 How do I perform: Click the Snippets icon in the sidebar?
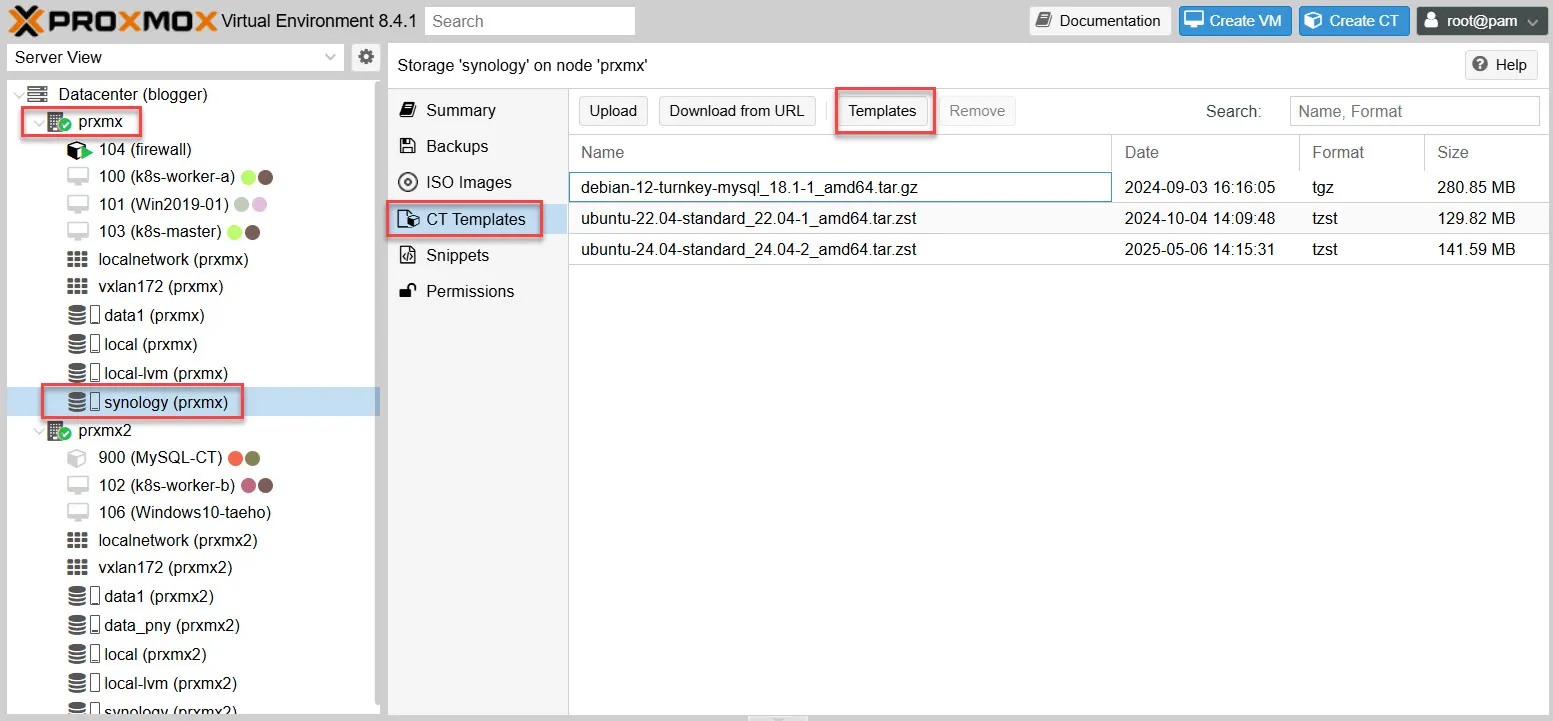tap(408, 255)
